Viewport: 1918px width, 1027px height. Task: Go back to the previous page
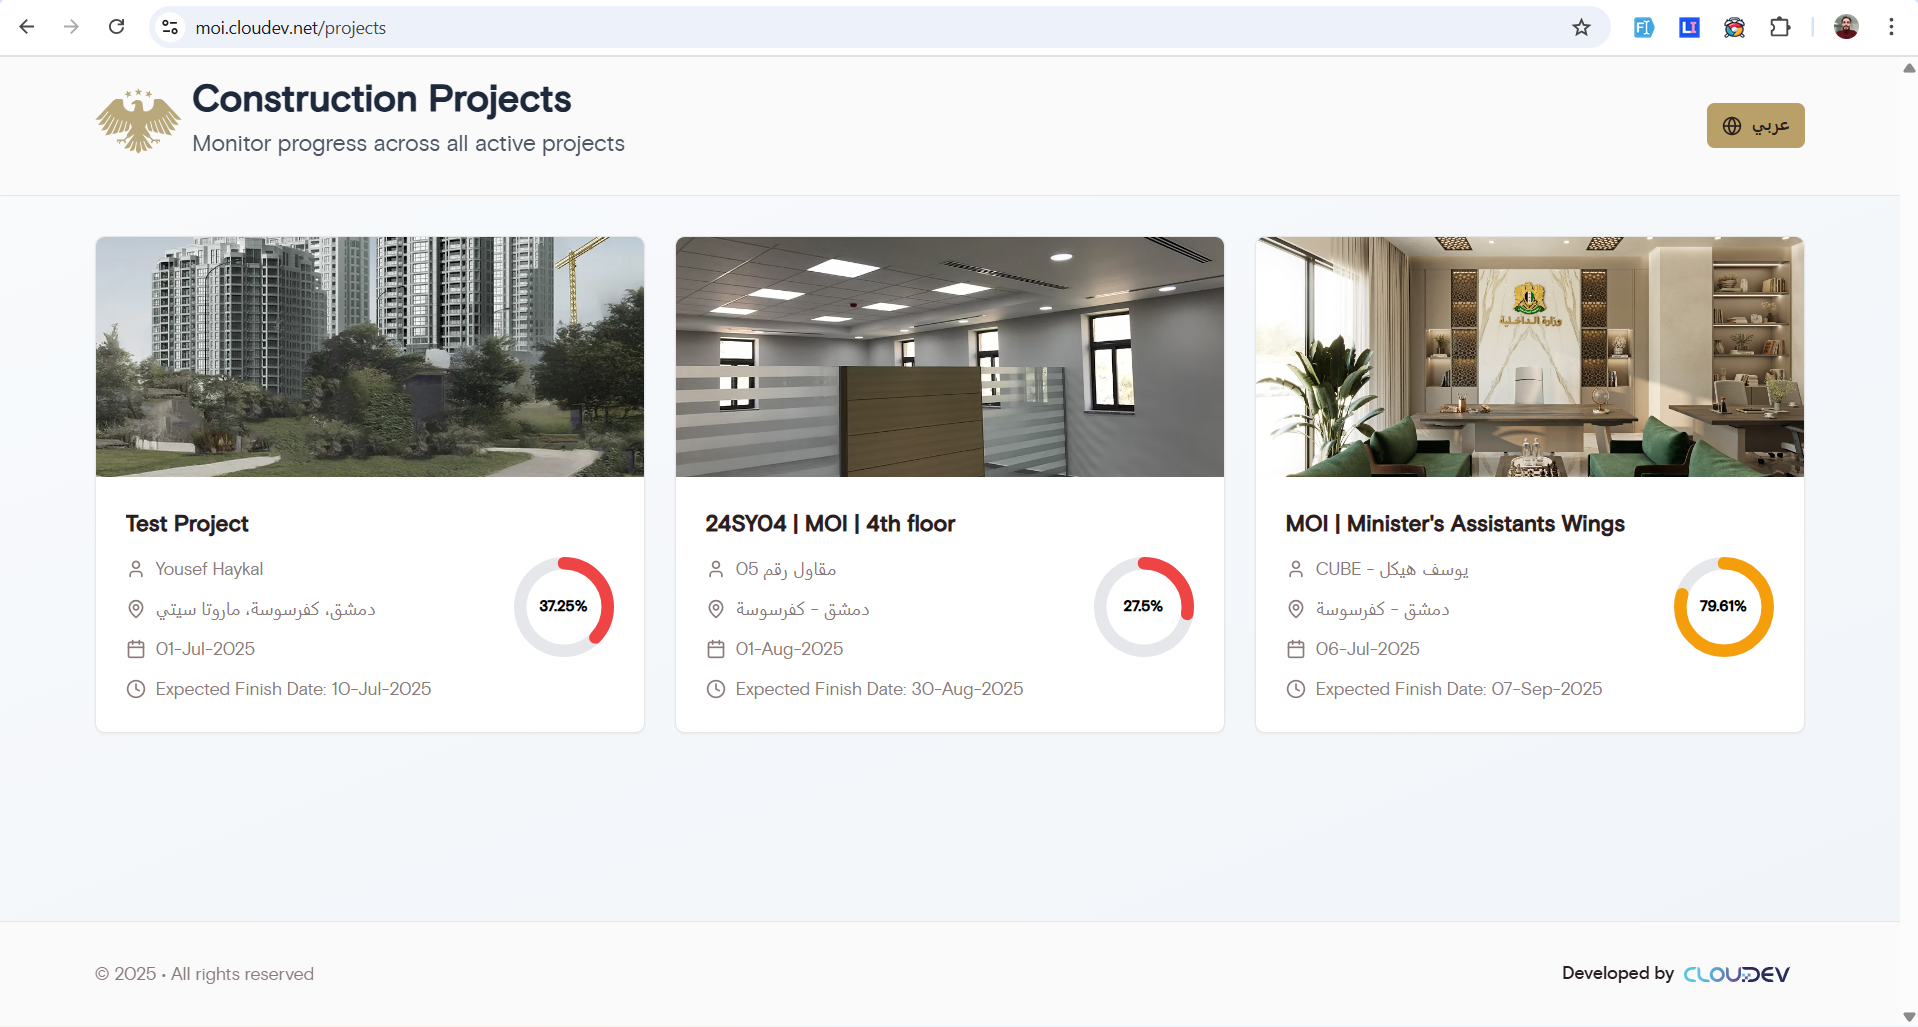27,27
